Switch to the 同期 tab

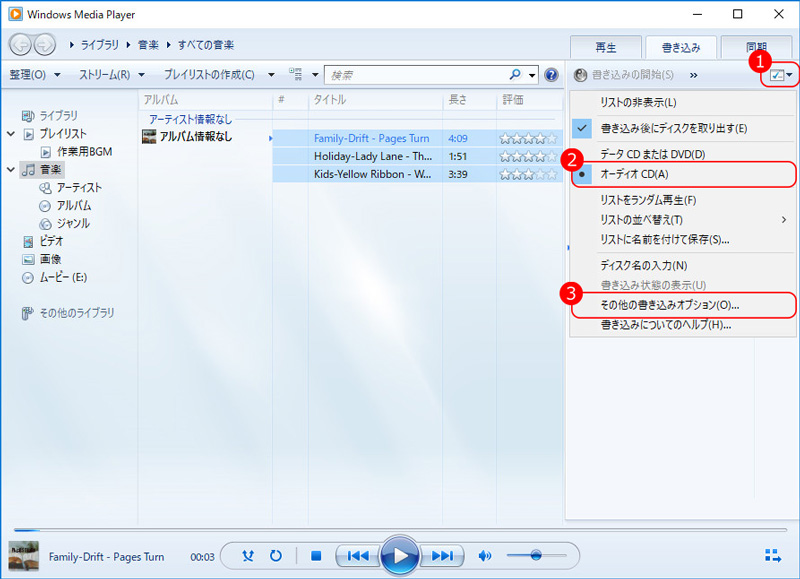[x=757, y=47]
